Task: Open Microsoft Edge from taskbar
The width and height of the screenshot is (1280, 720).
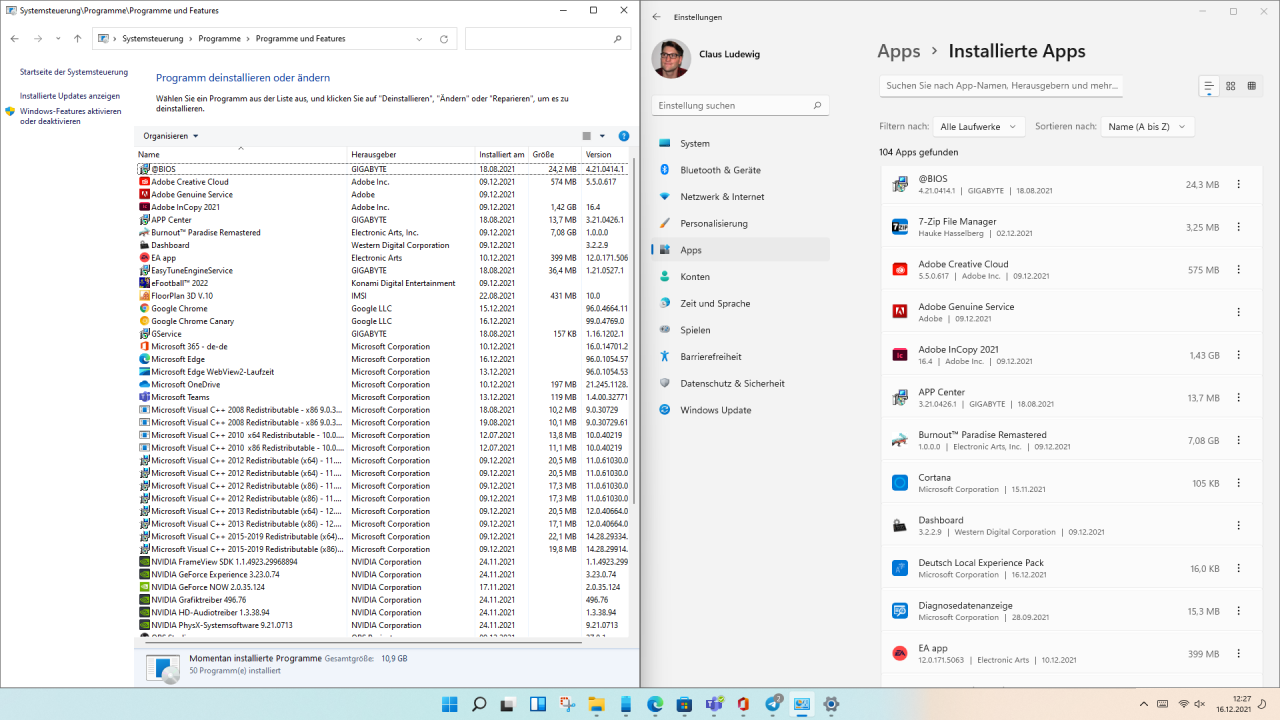Action: pos(655,704)
